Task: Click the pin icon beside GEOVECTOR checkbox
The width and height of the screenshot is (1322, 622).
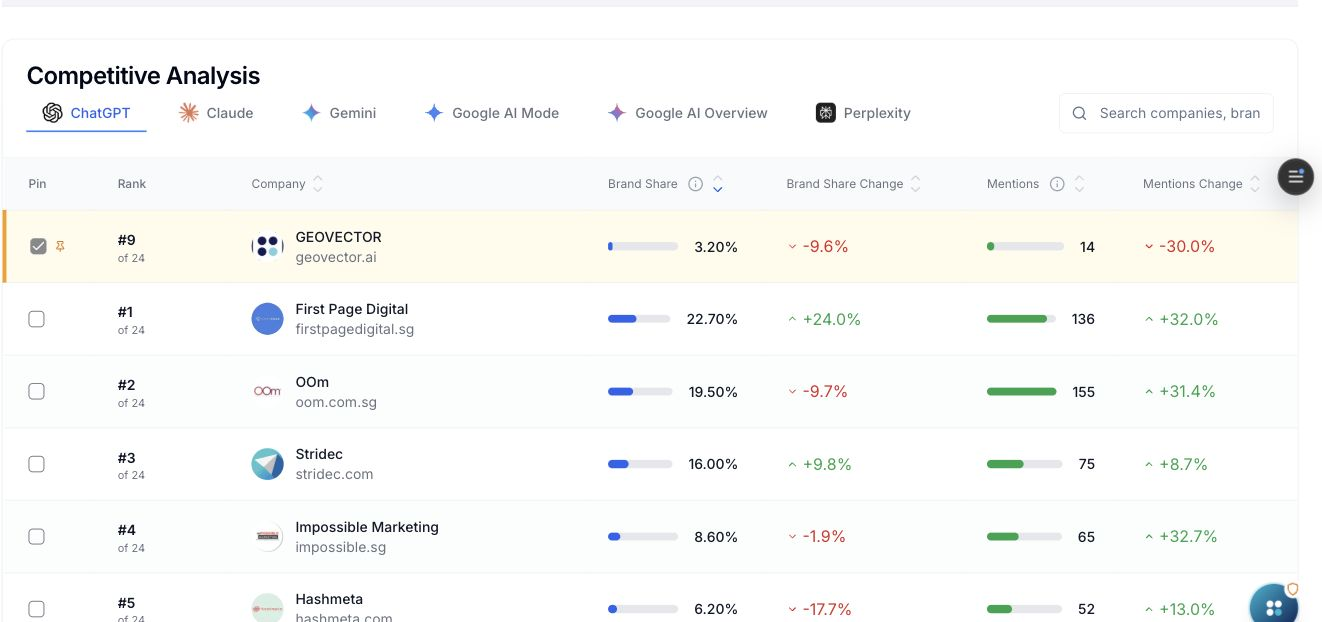Action: click(x=61, y=246)
